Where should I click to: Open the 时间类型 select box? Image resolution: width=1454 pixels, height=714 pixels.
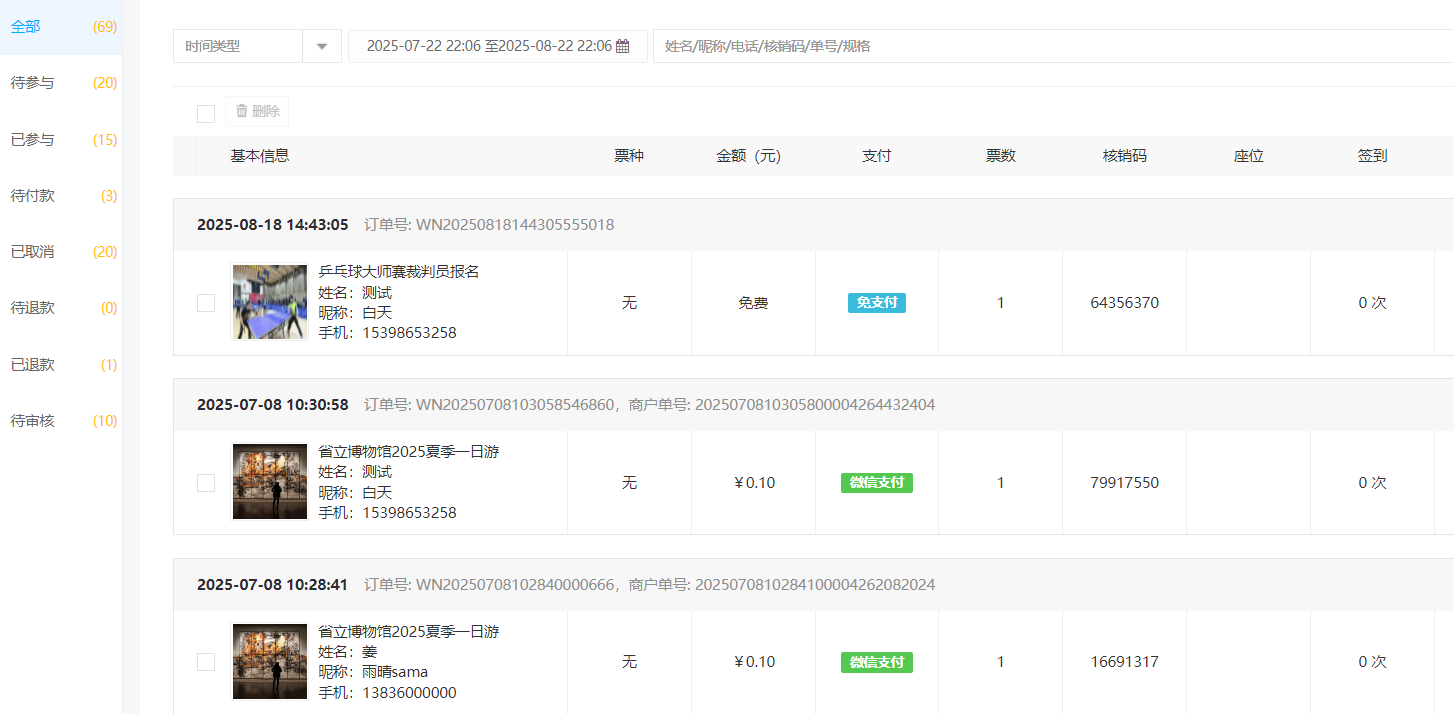257,46
